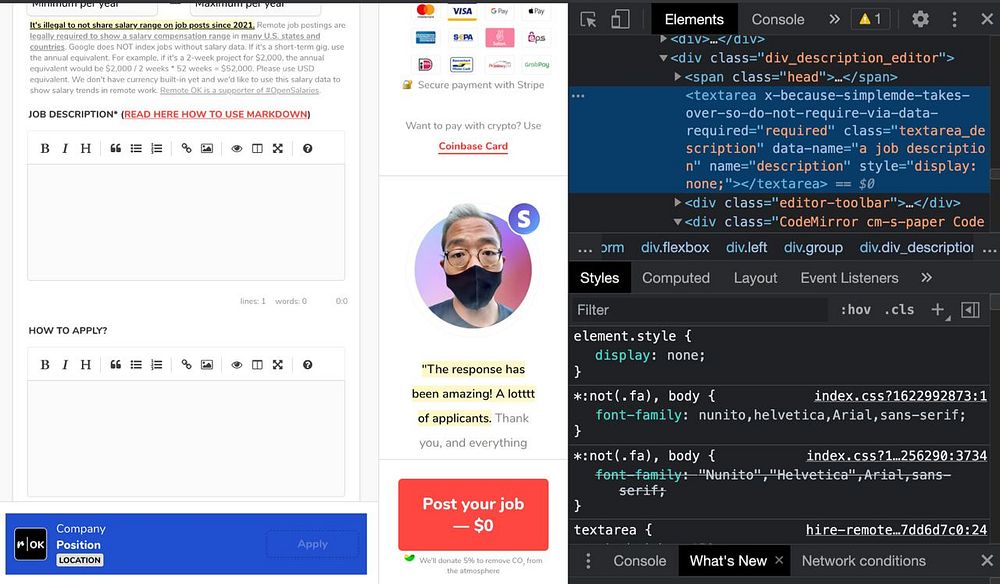Image resolution: width=1000 pixels, height=584 pixels.
Task: Add new style rule with plus icon
Action: [x=938, y=310]
